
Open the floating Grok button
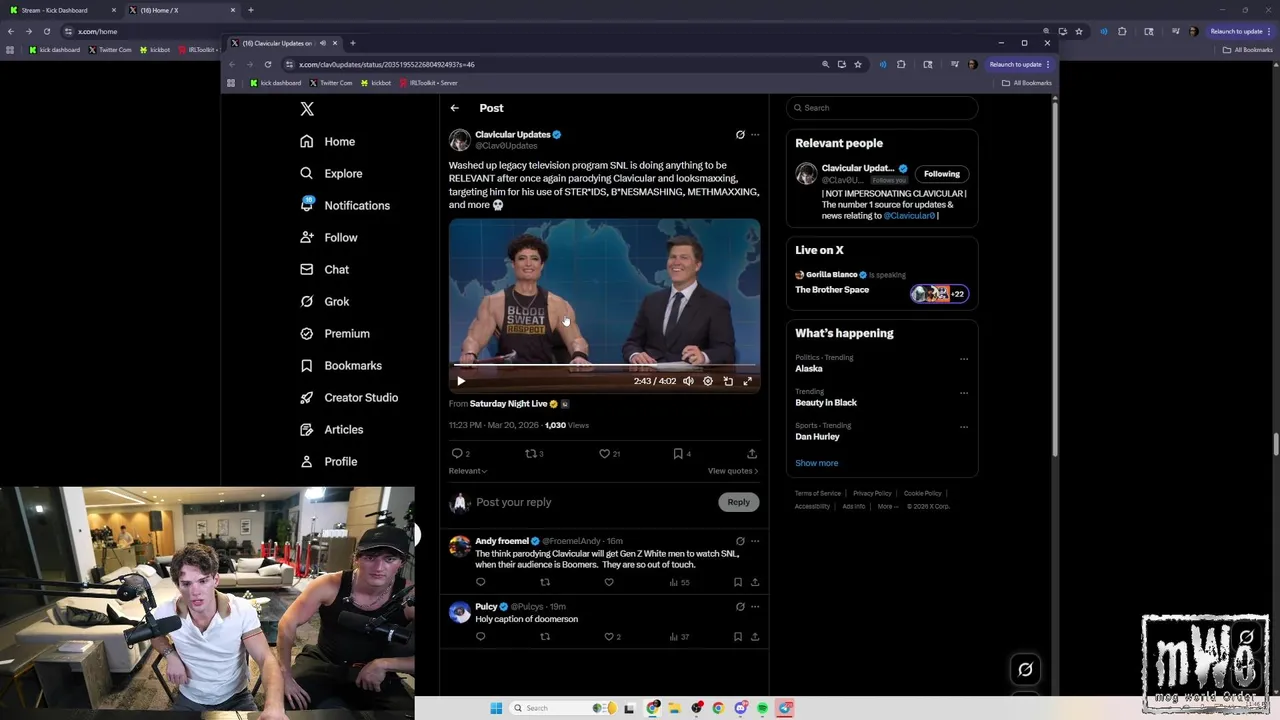tap(1025, 670)
